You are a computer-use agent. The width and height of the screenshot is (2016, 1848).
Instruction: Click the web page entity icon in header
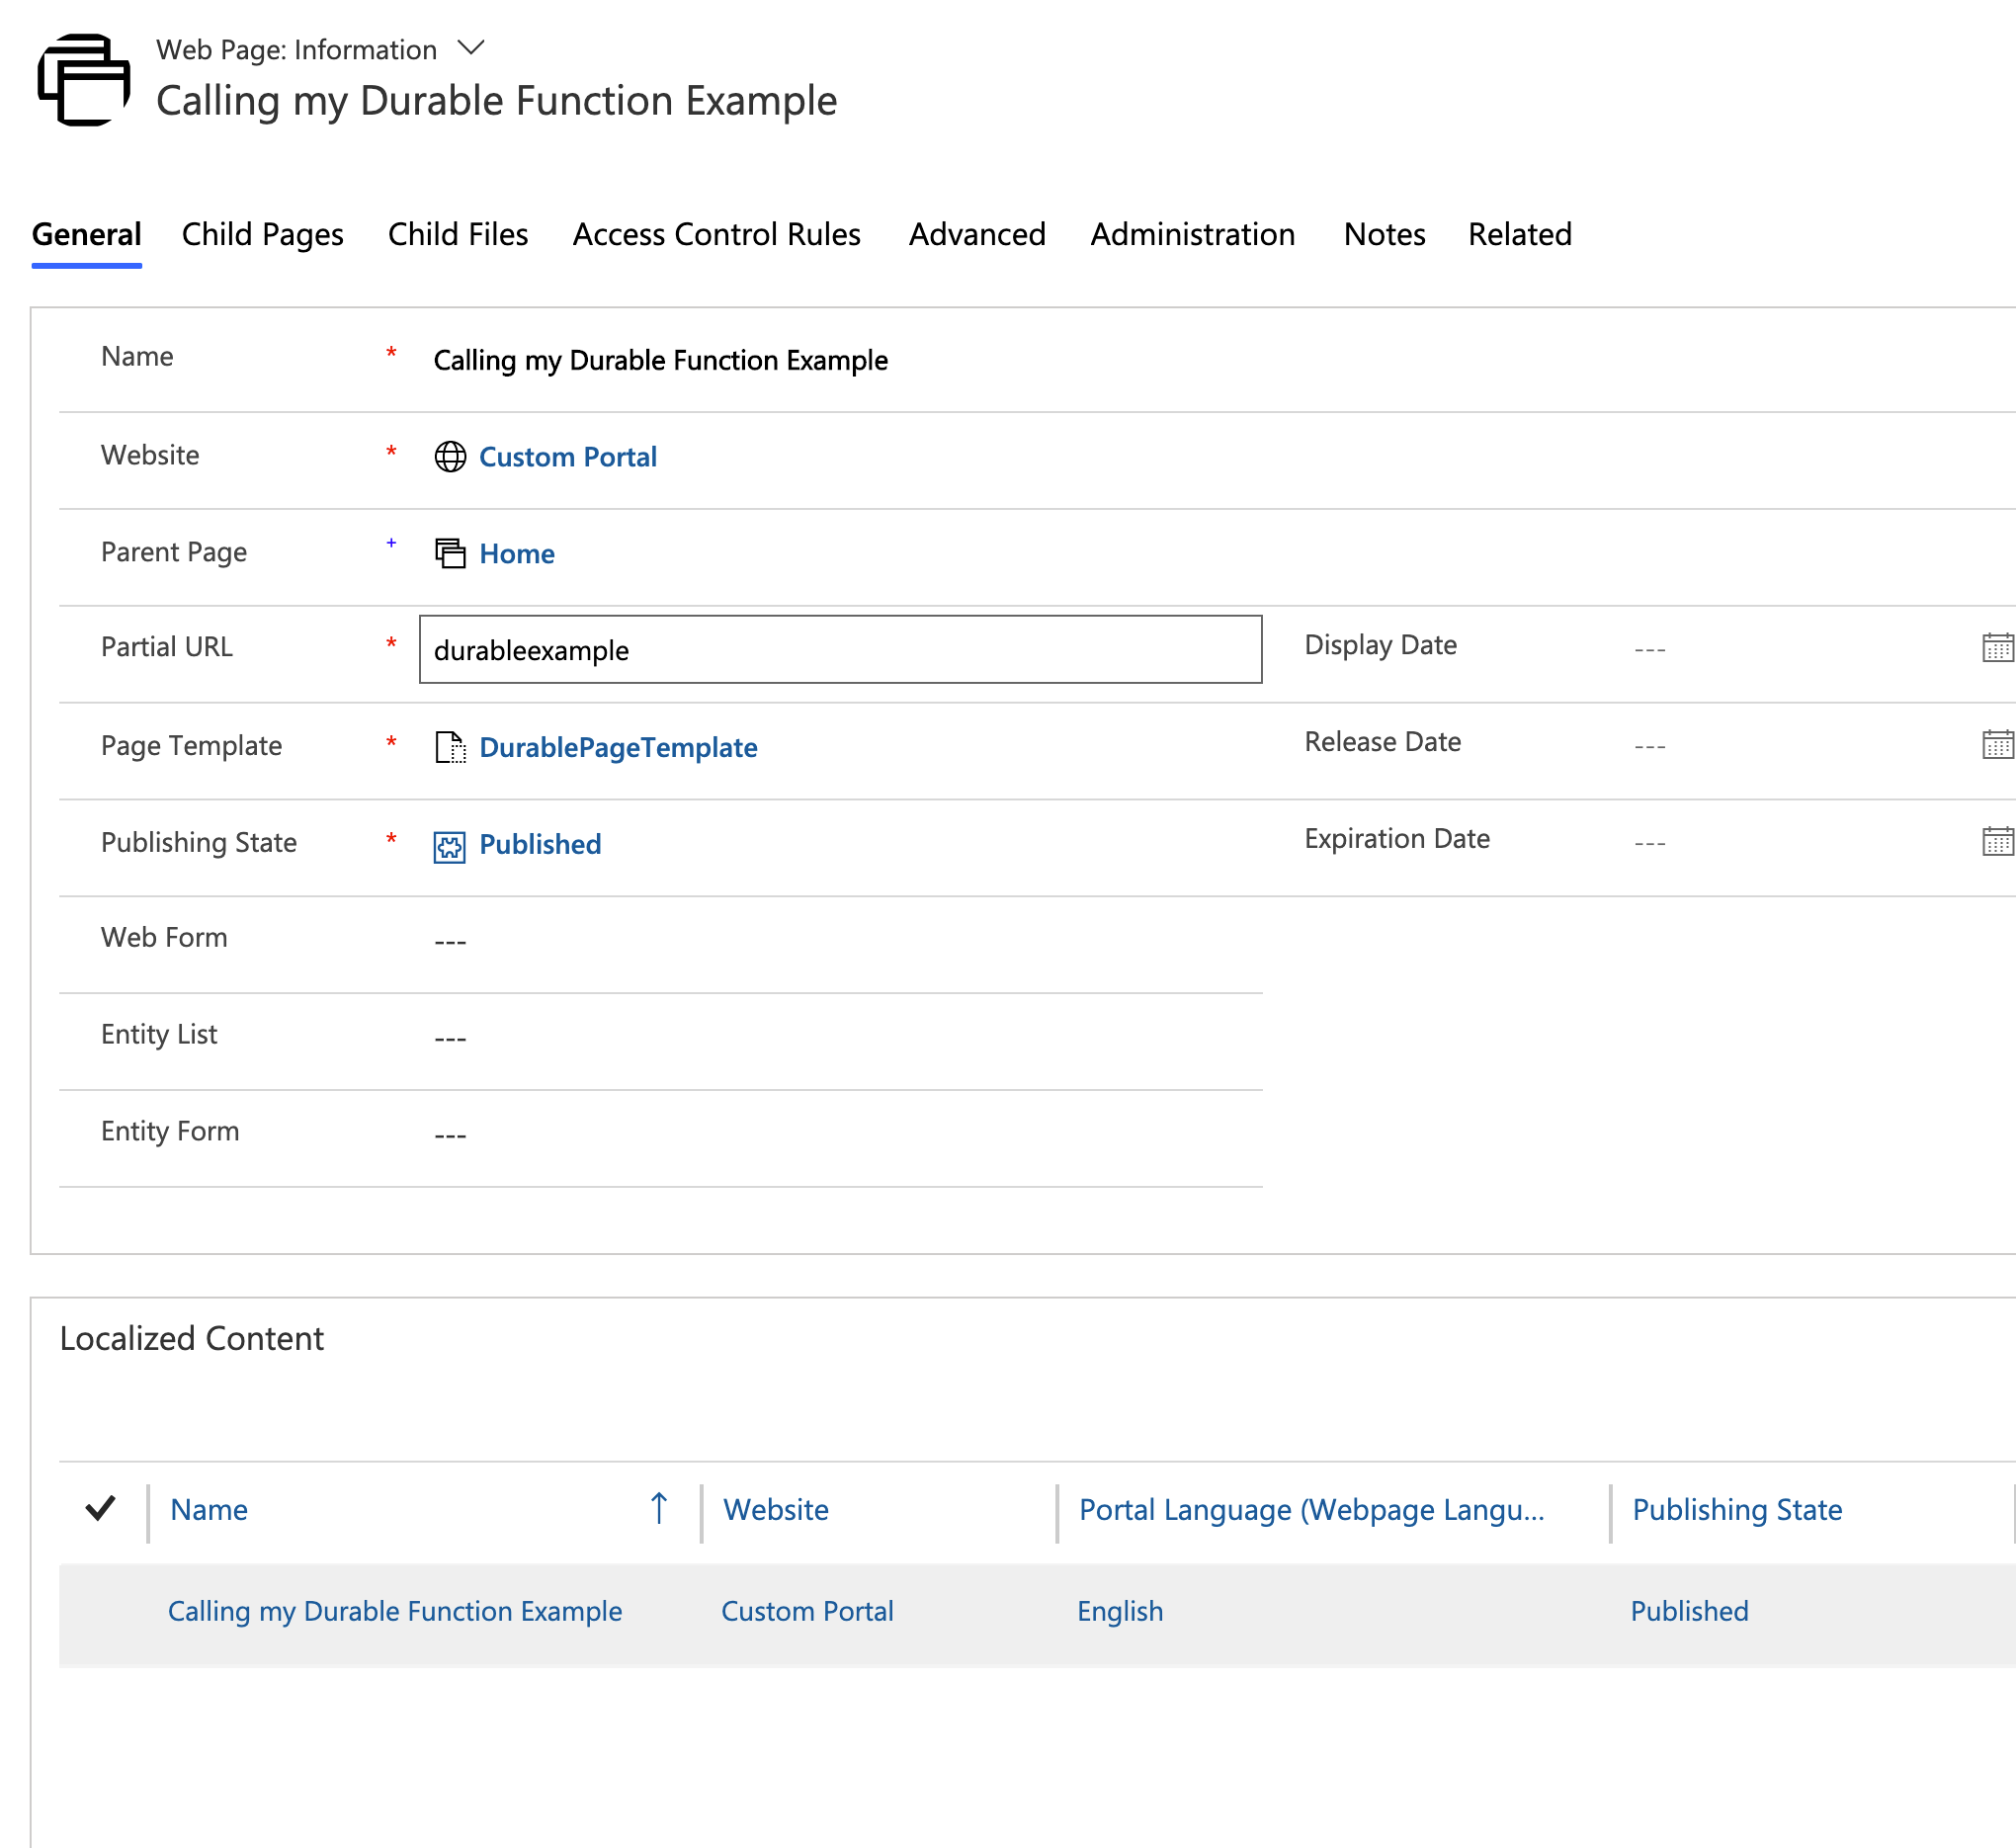[x=84, y=80]
